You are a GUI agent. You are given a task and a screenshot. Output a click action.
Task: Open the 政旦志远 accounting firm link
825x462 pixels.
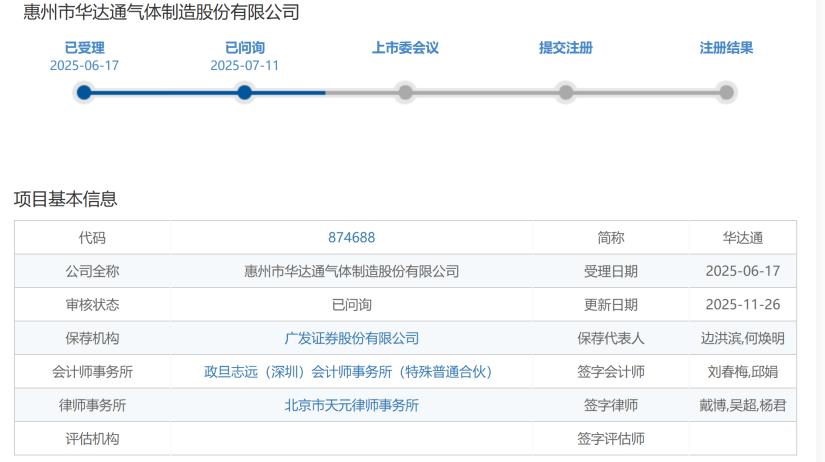coord(349,372)
